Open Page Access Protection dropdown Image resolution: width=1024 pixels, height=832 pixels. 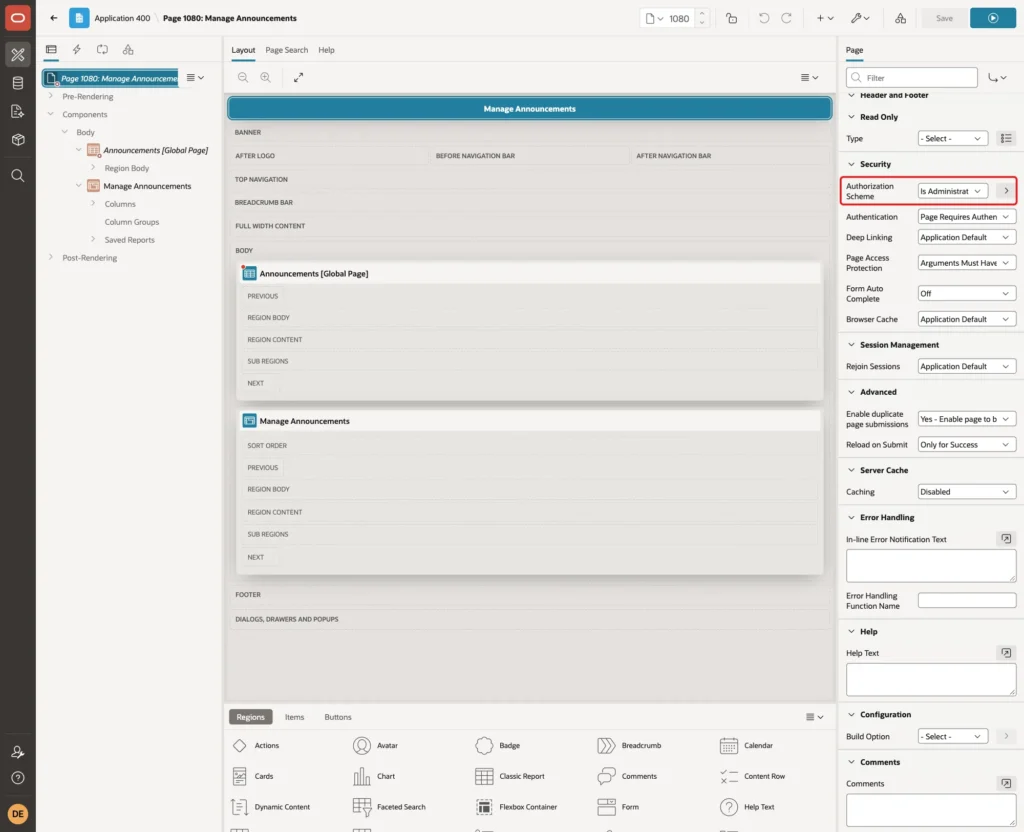coord(967,263)
